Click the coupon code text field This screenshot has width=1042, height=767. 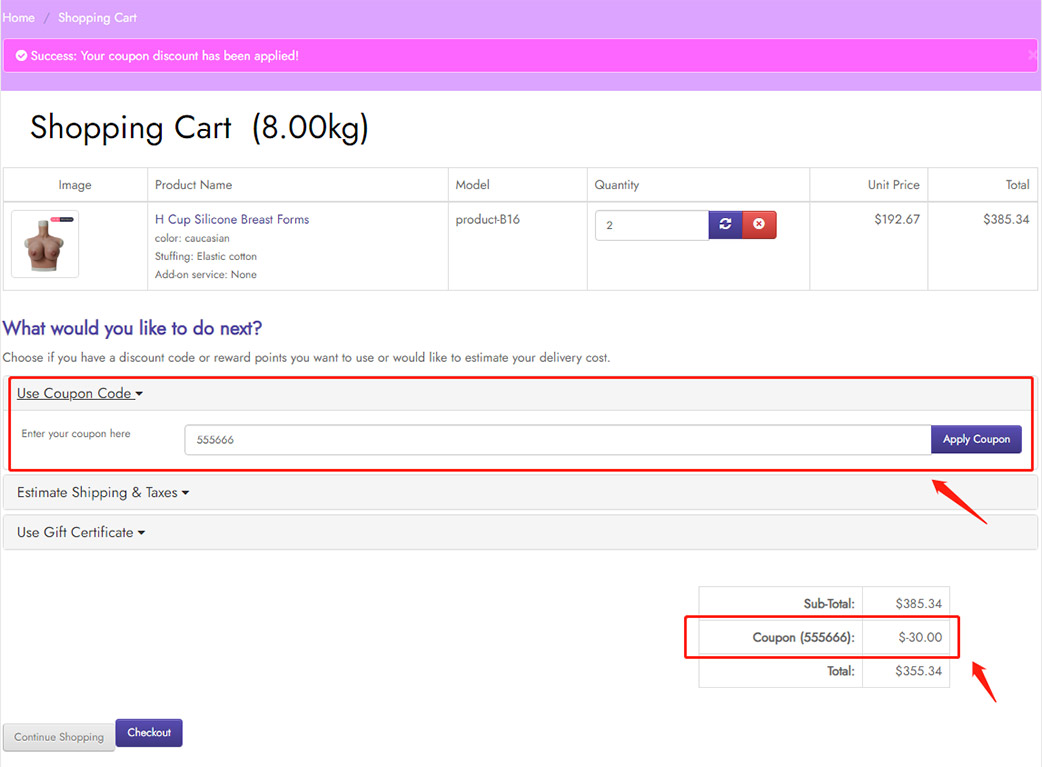(x=557, y=440)
